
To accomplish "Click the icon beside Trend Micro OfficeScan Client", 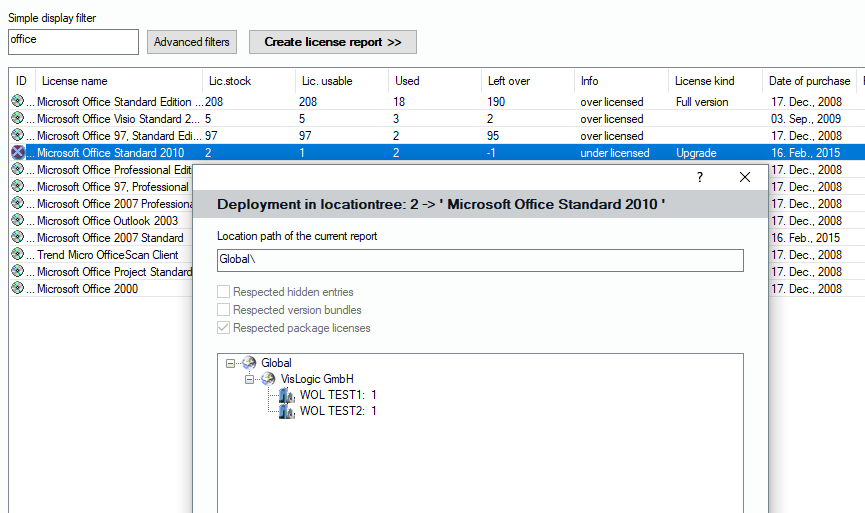I will 17,255.
